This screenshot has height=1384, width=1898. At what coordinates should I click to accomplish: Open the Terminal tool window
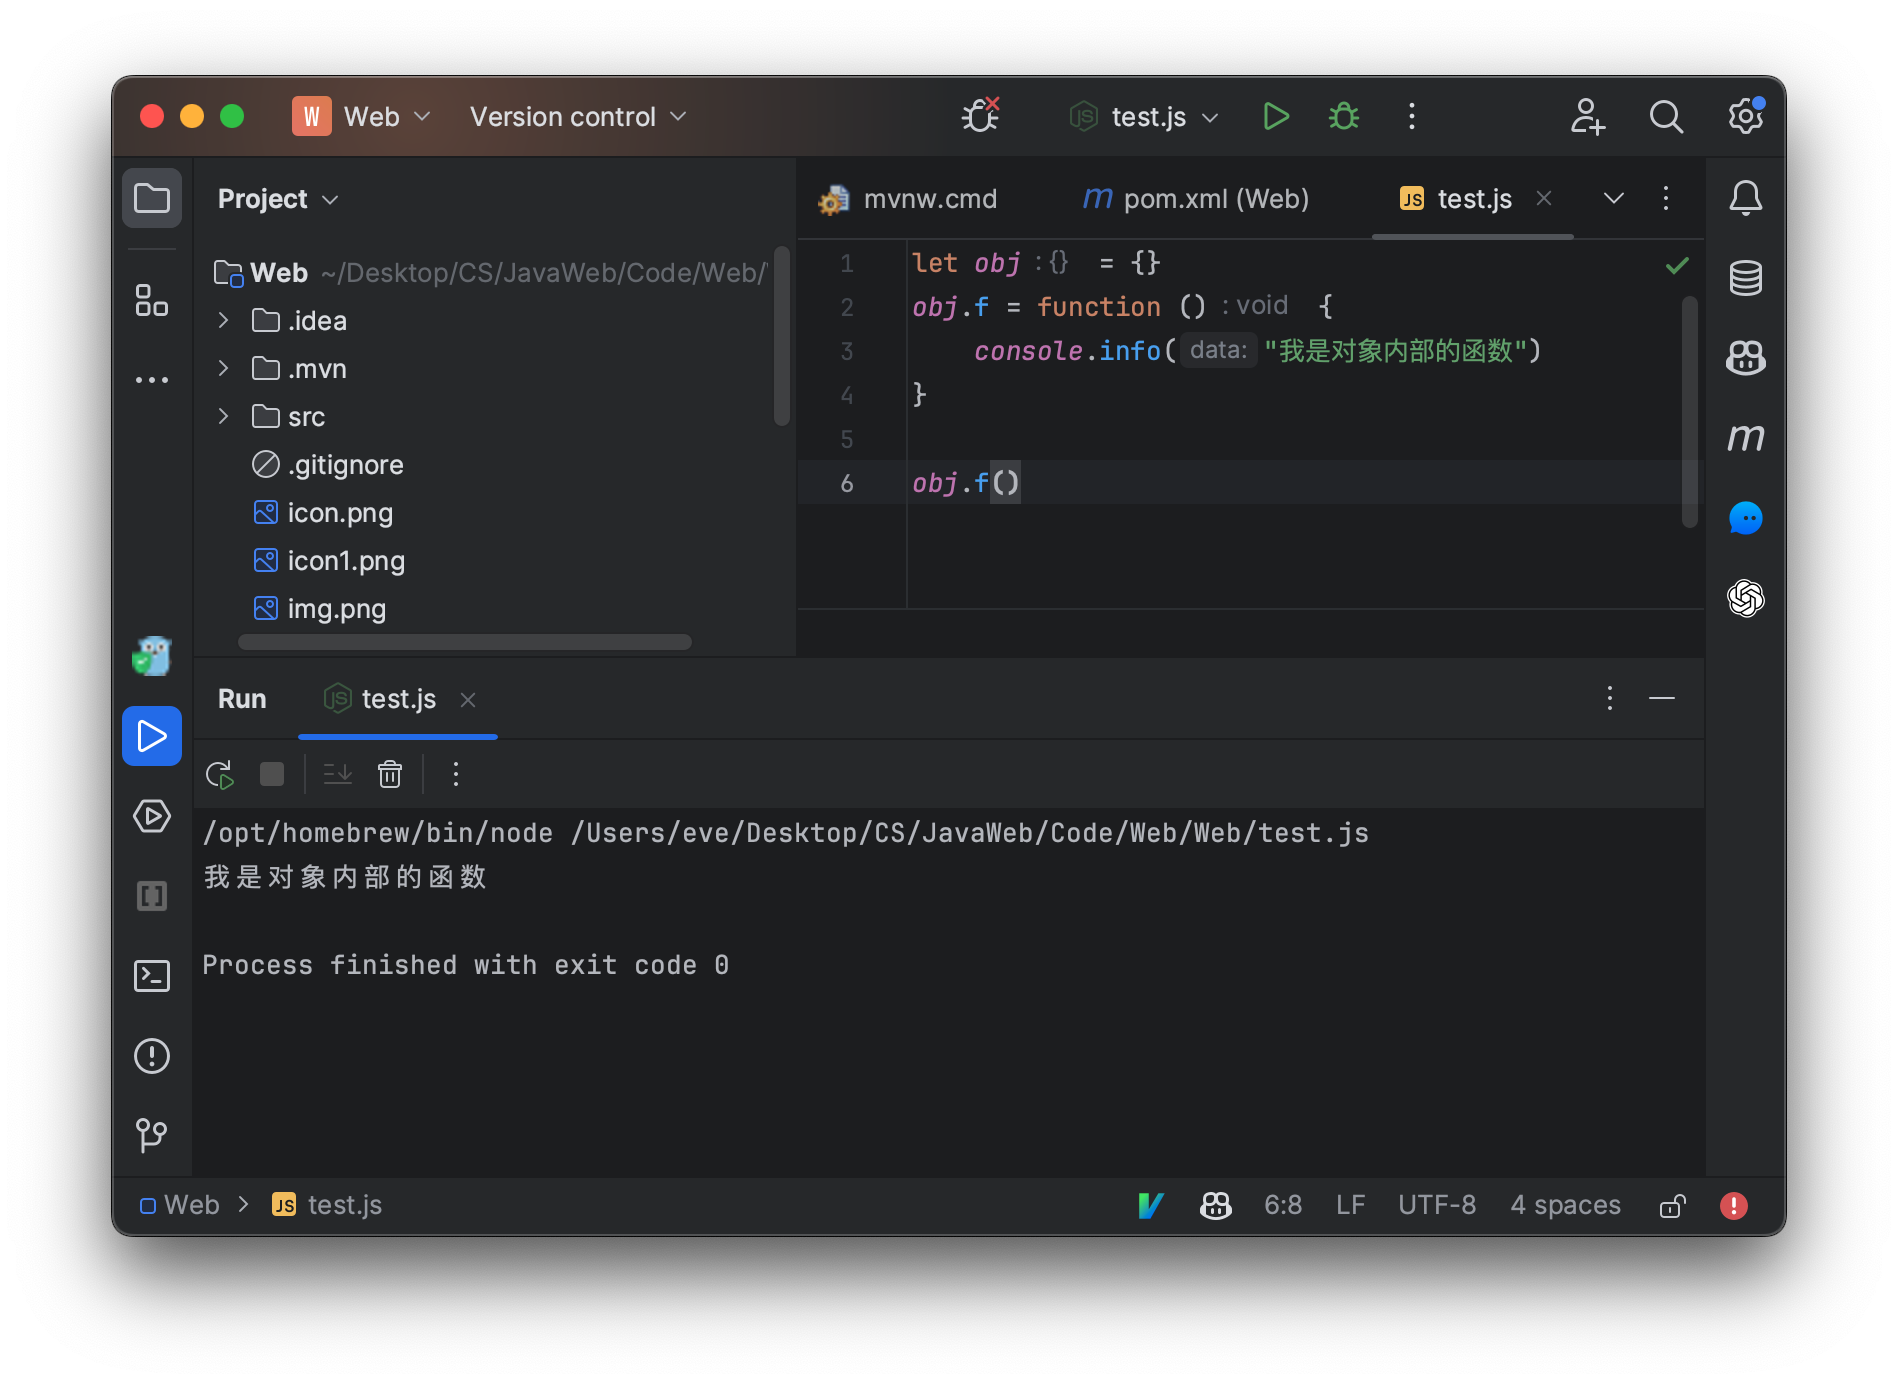point(152,976)
